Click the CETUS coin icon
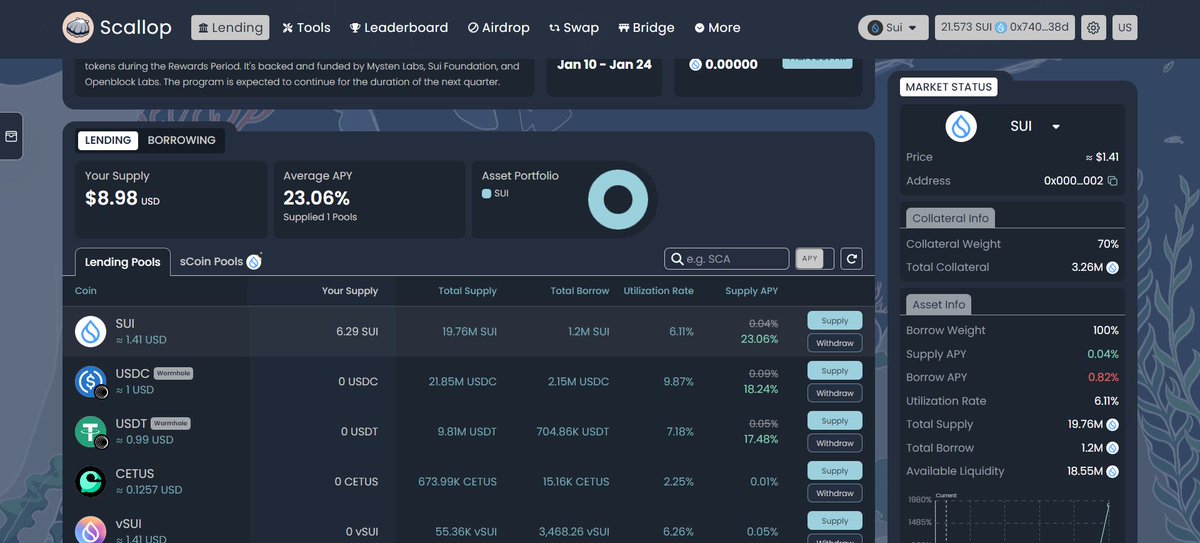Viewport: 1200px width, 543px height. 91,481
